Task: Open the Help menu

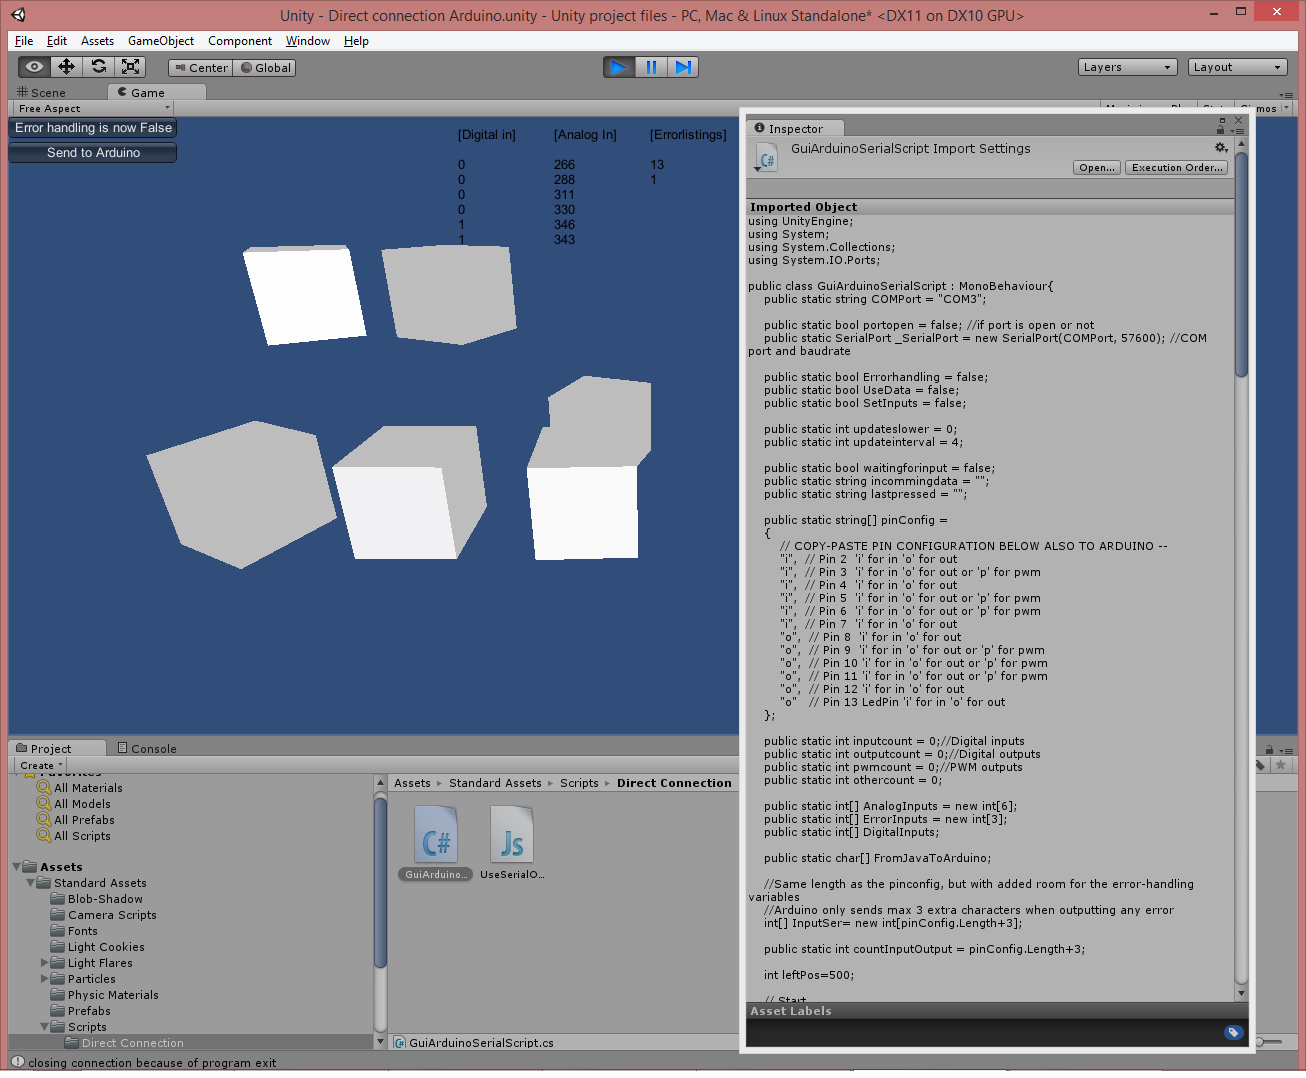Action: click(x=356, y=41)
